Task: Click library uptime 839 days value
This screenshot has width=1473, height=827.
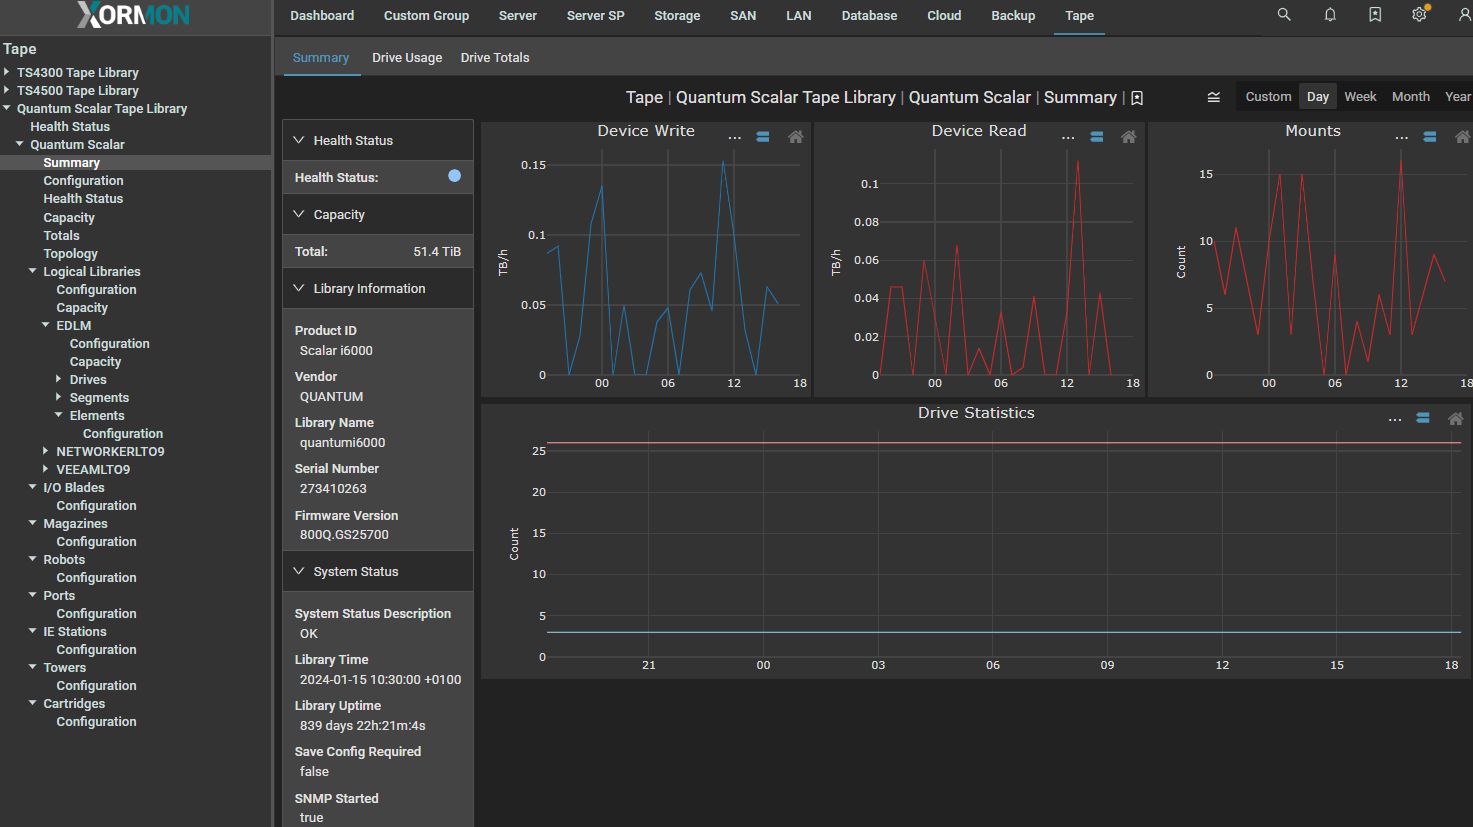Action: click(x=362, y=725)
